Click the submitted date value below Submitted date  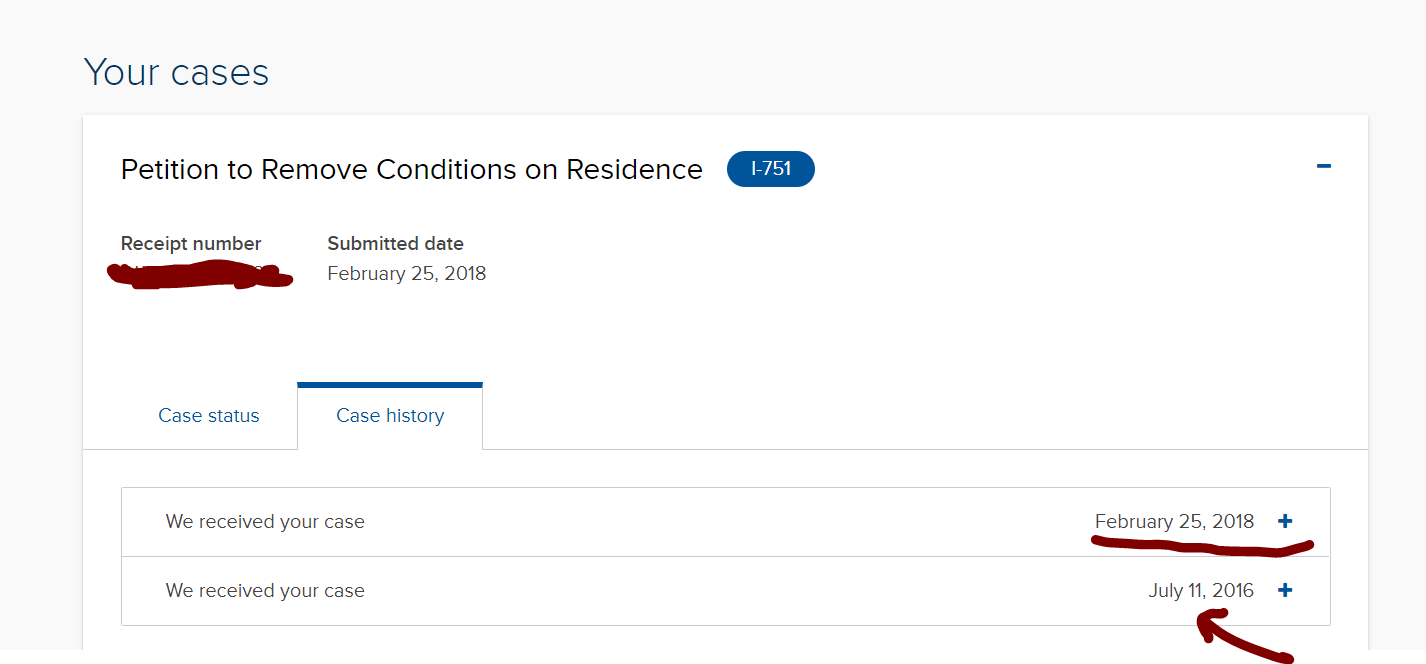tap(406, 274)
